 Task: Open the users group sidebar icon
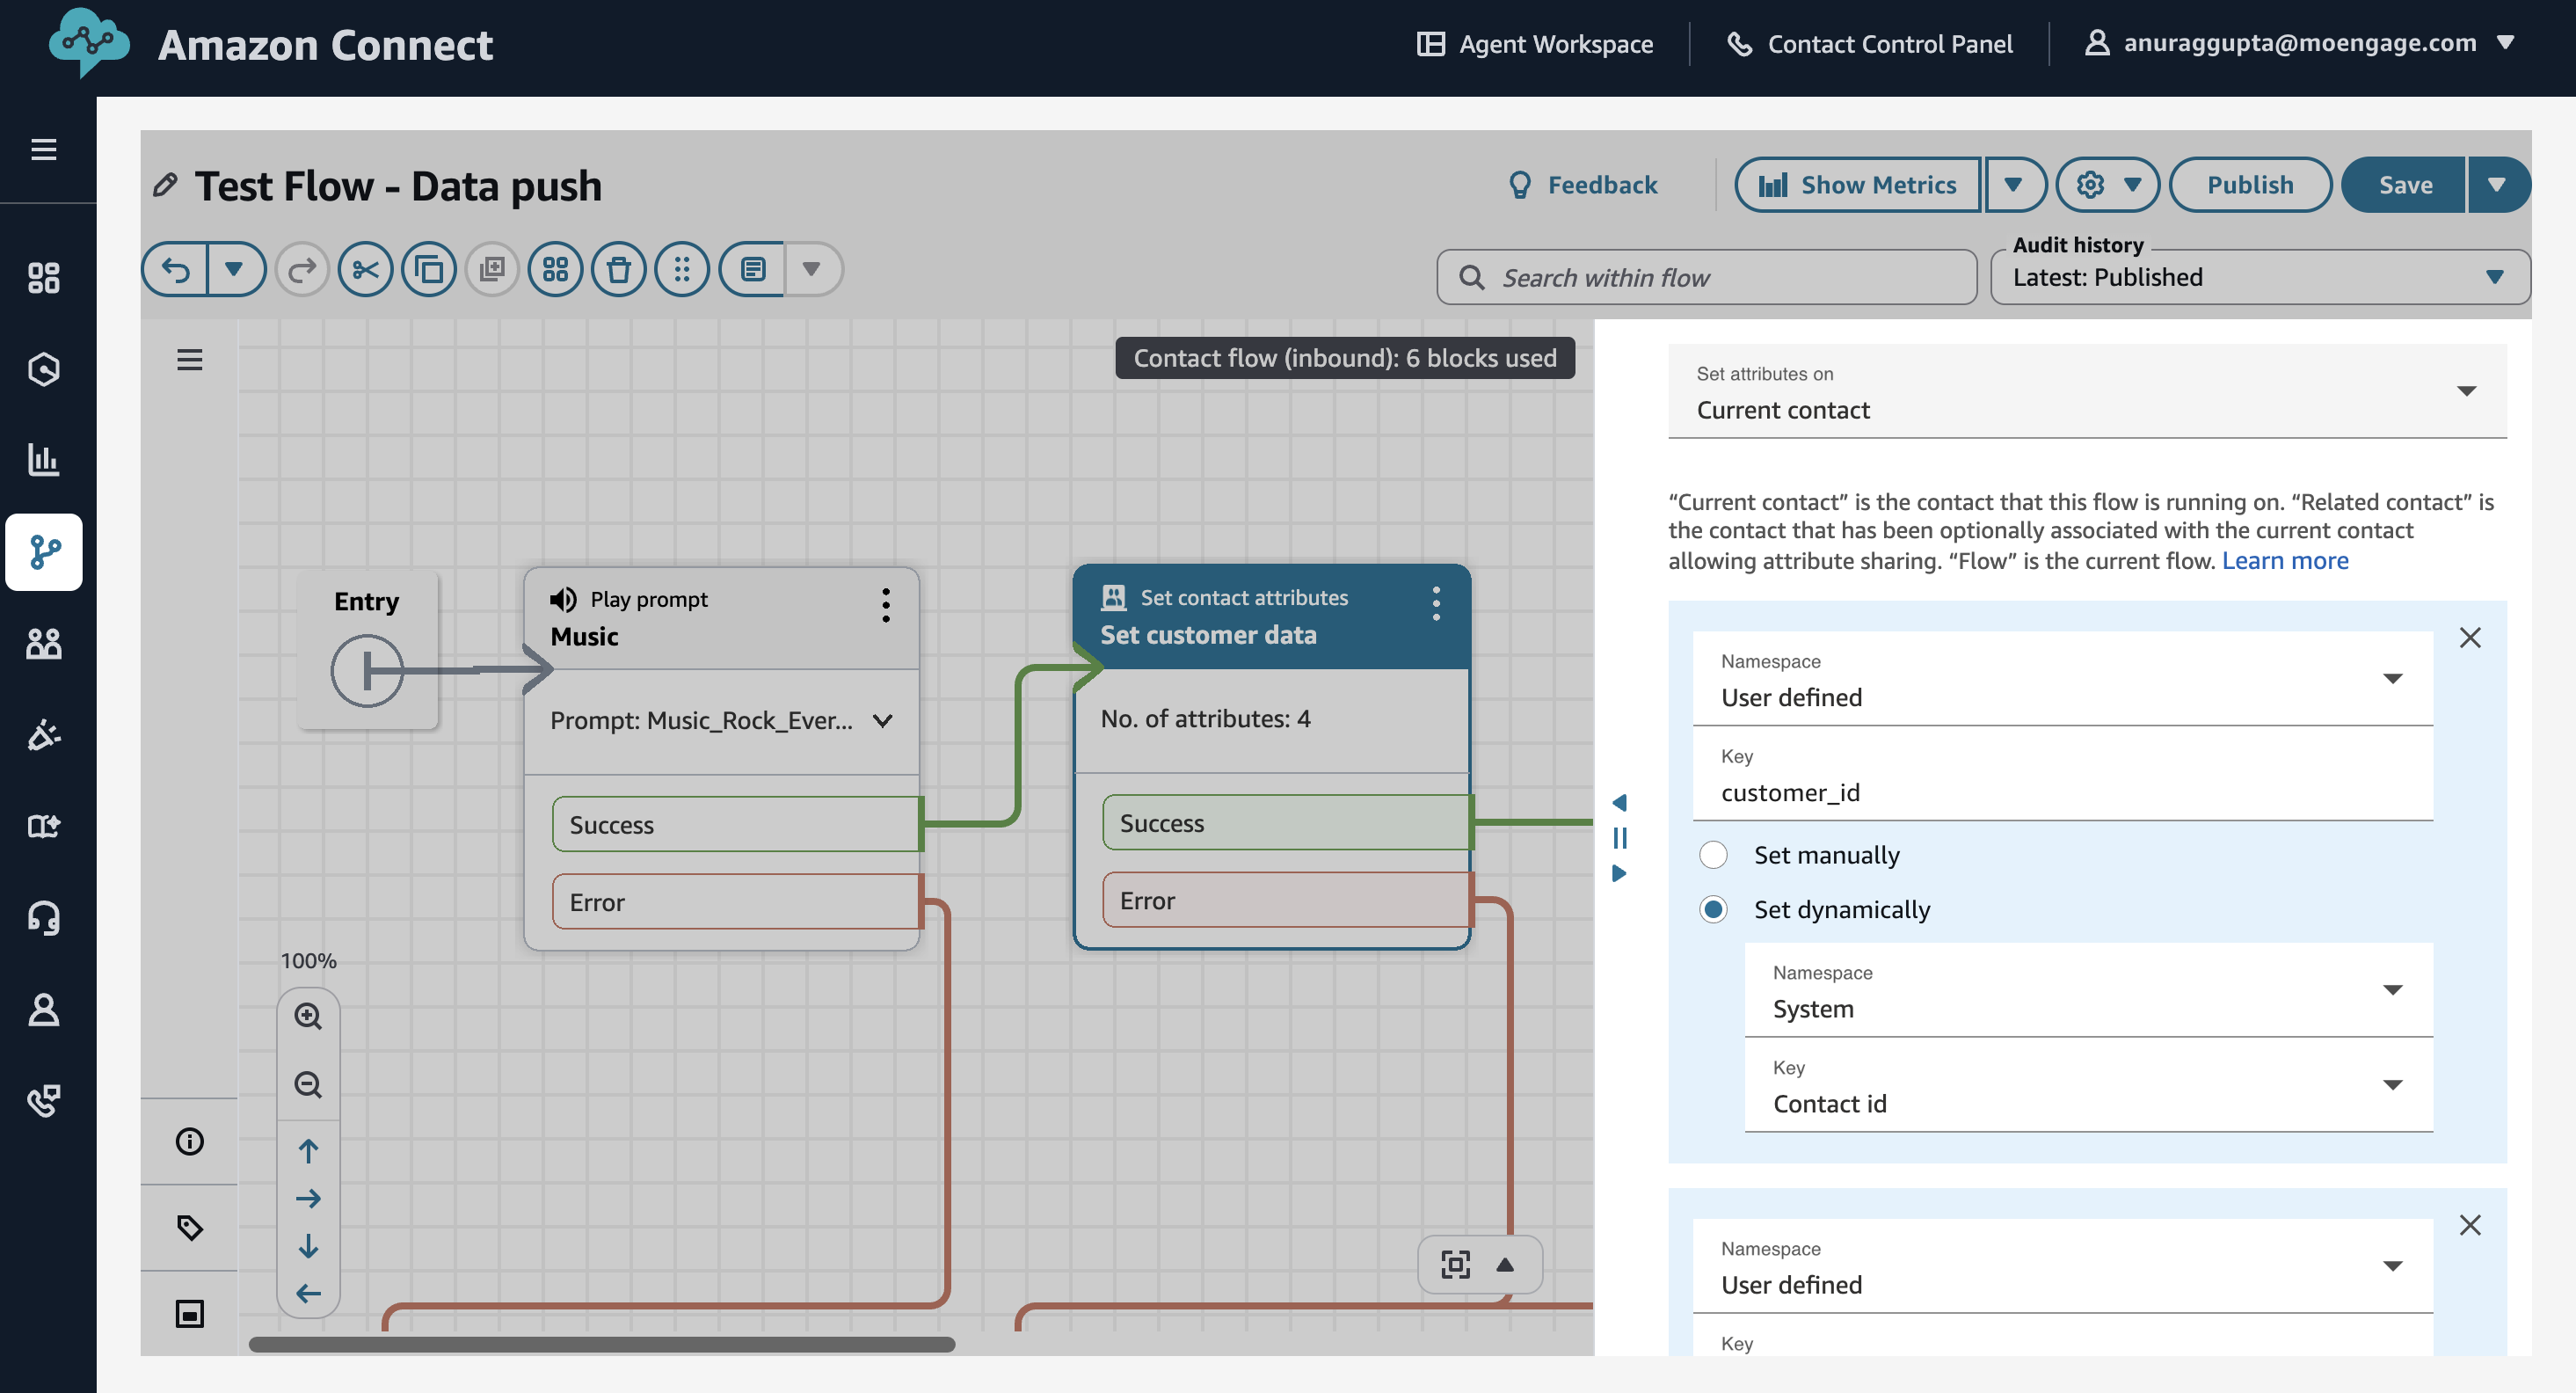pos(44,643)
